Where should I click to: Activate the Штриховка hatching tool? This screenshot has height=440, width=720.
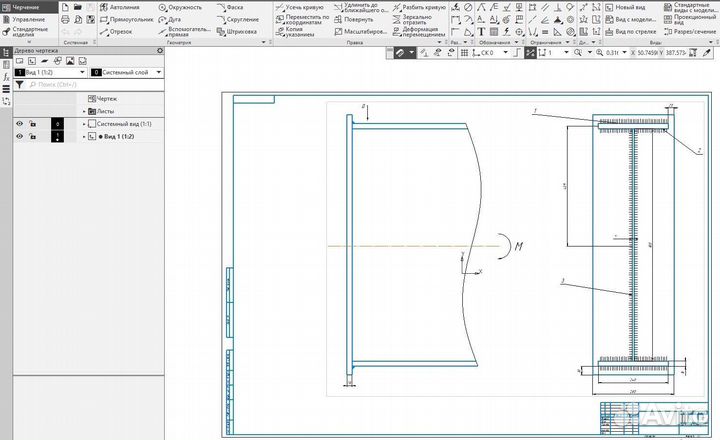click(x=242, y=31)
